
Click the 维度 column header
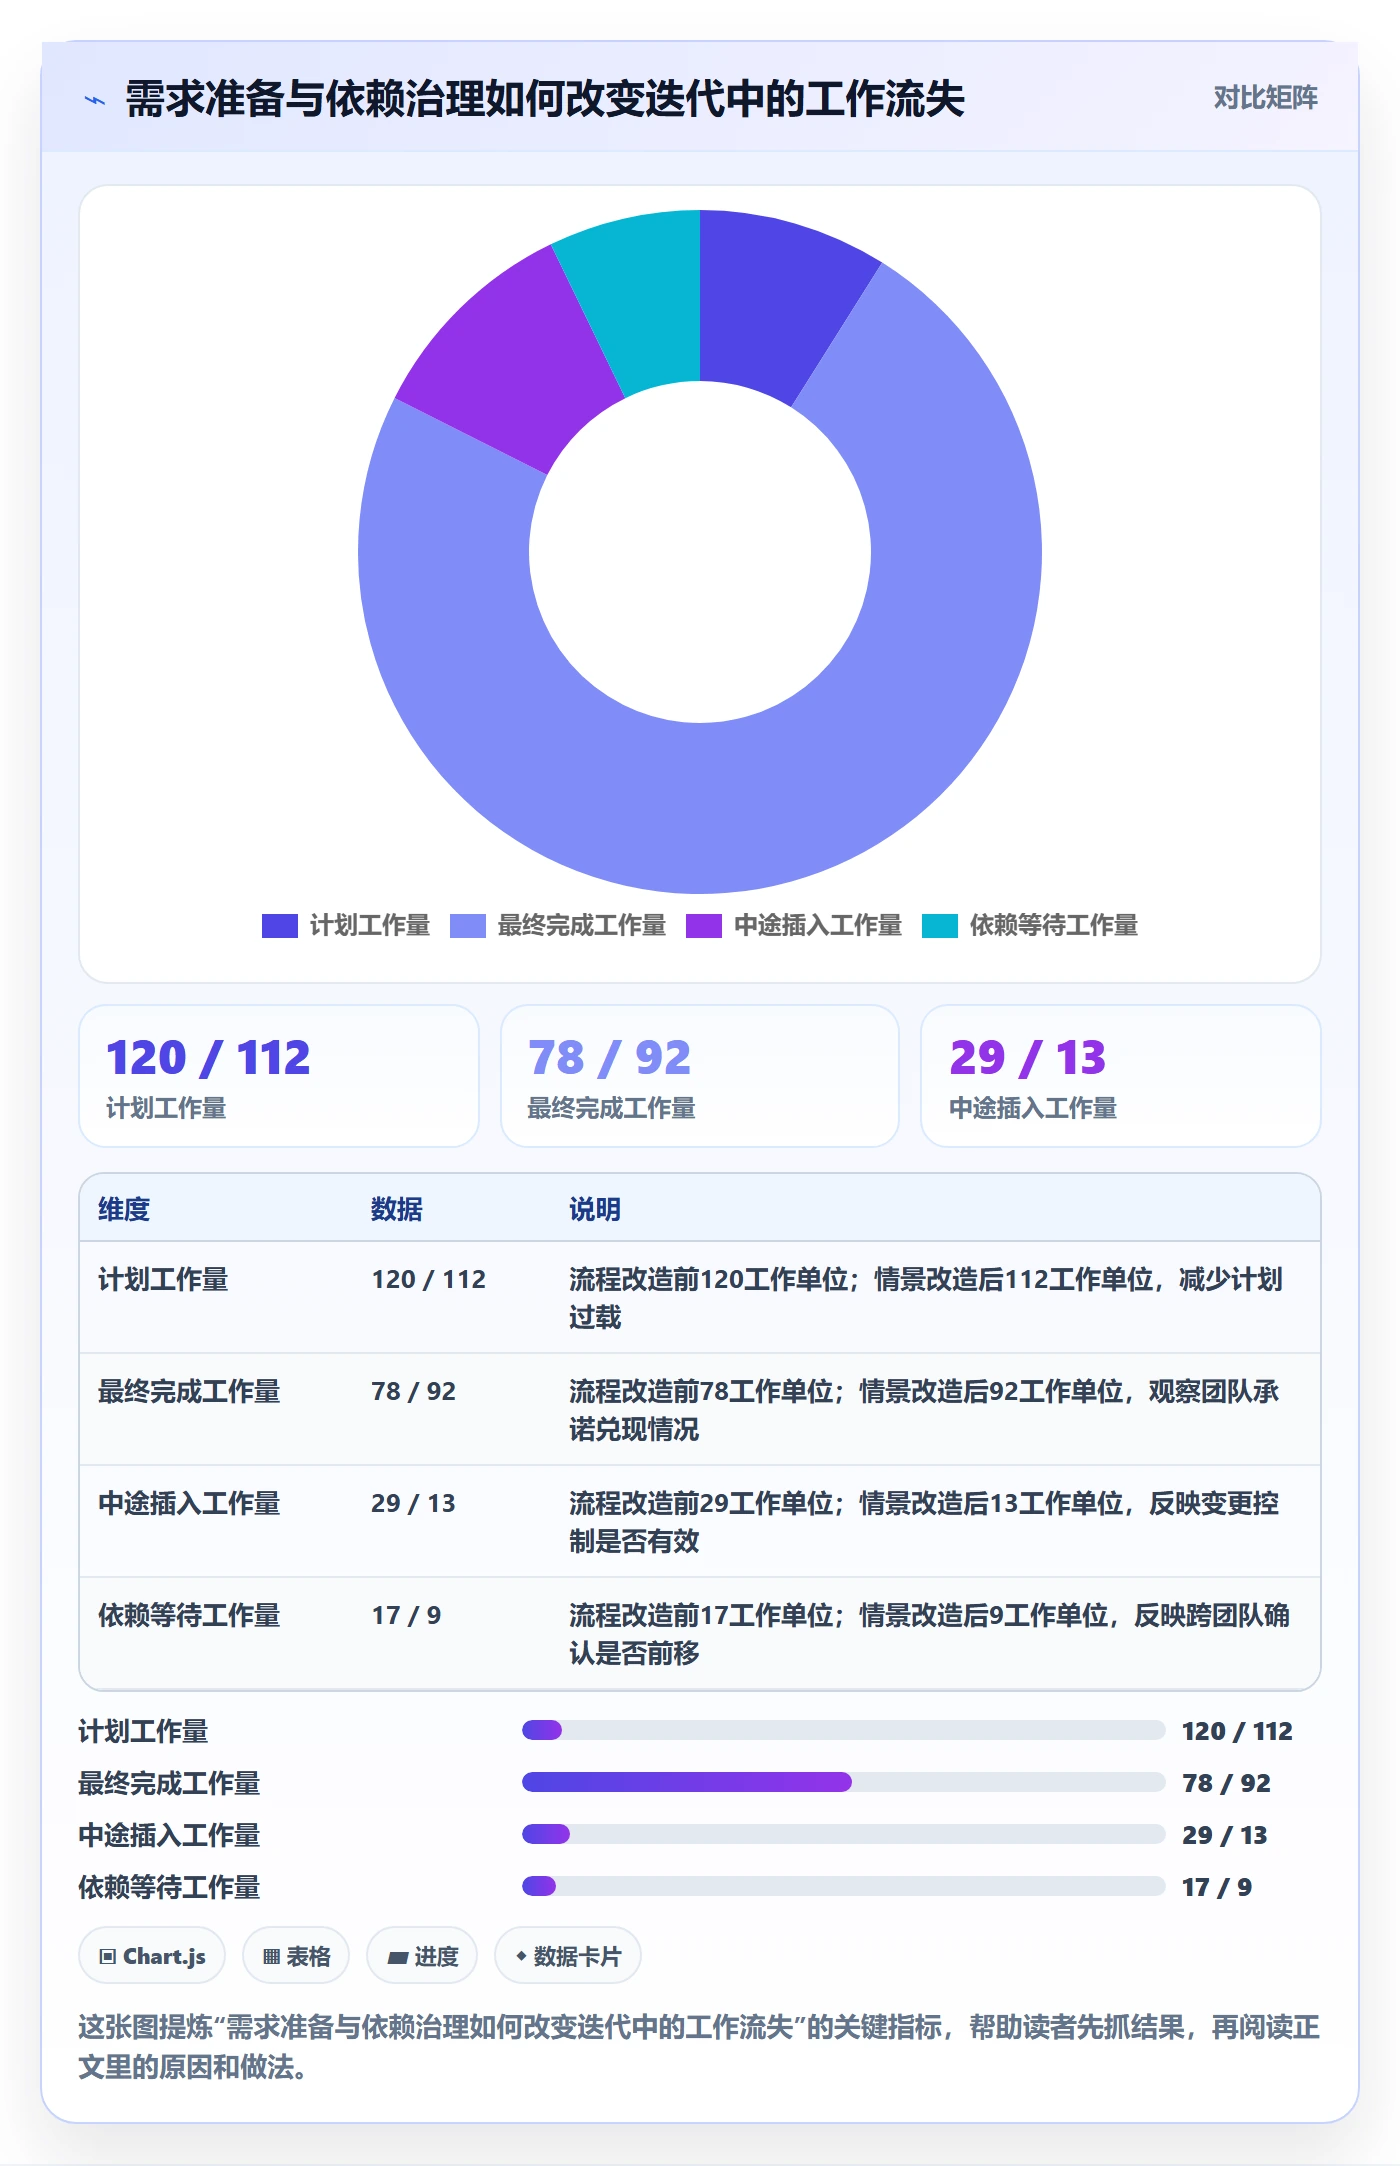click(124, 1209)
